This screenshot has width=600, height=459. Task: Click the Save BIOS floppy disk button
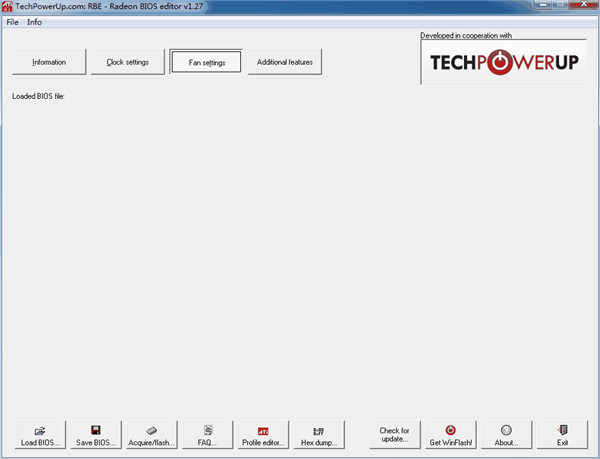(96, 435)
